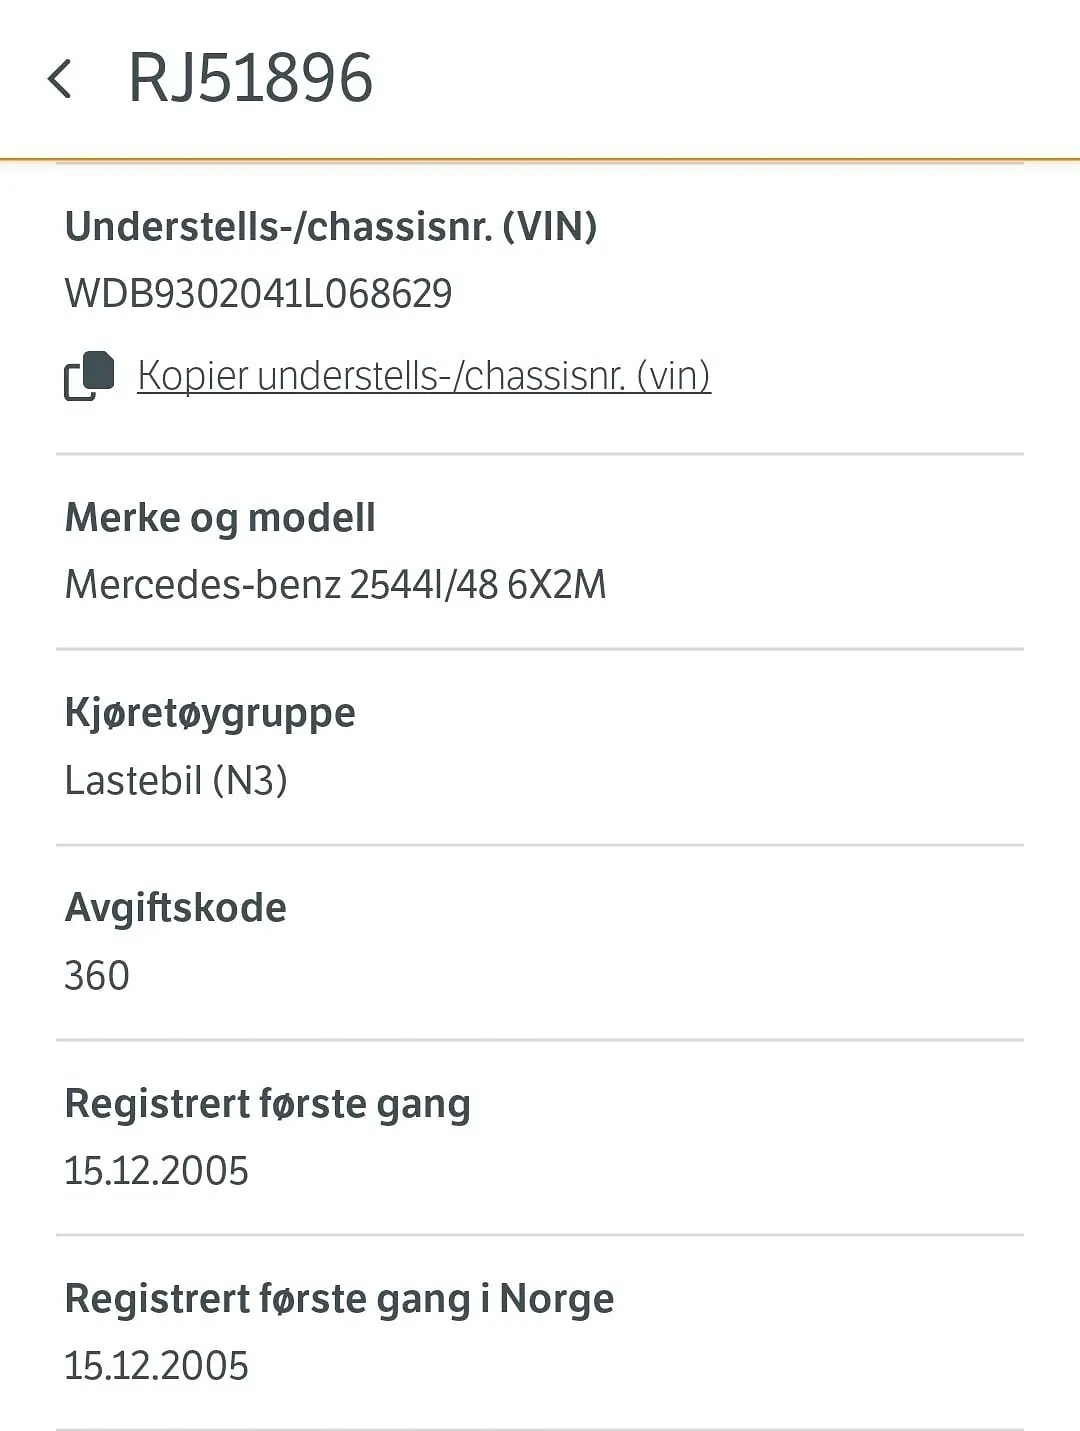Click the divider line above 'Merke og modell'
This screenshot has height=1431, width=1080.
(x=540, y=454)
